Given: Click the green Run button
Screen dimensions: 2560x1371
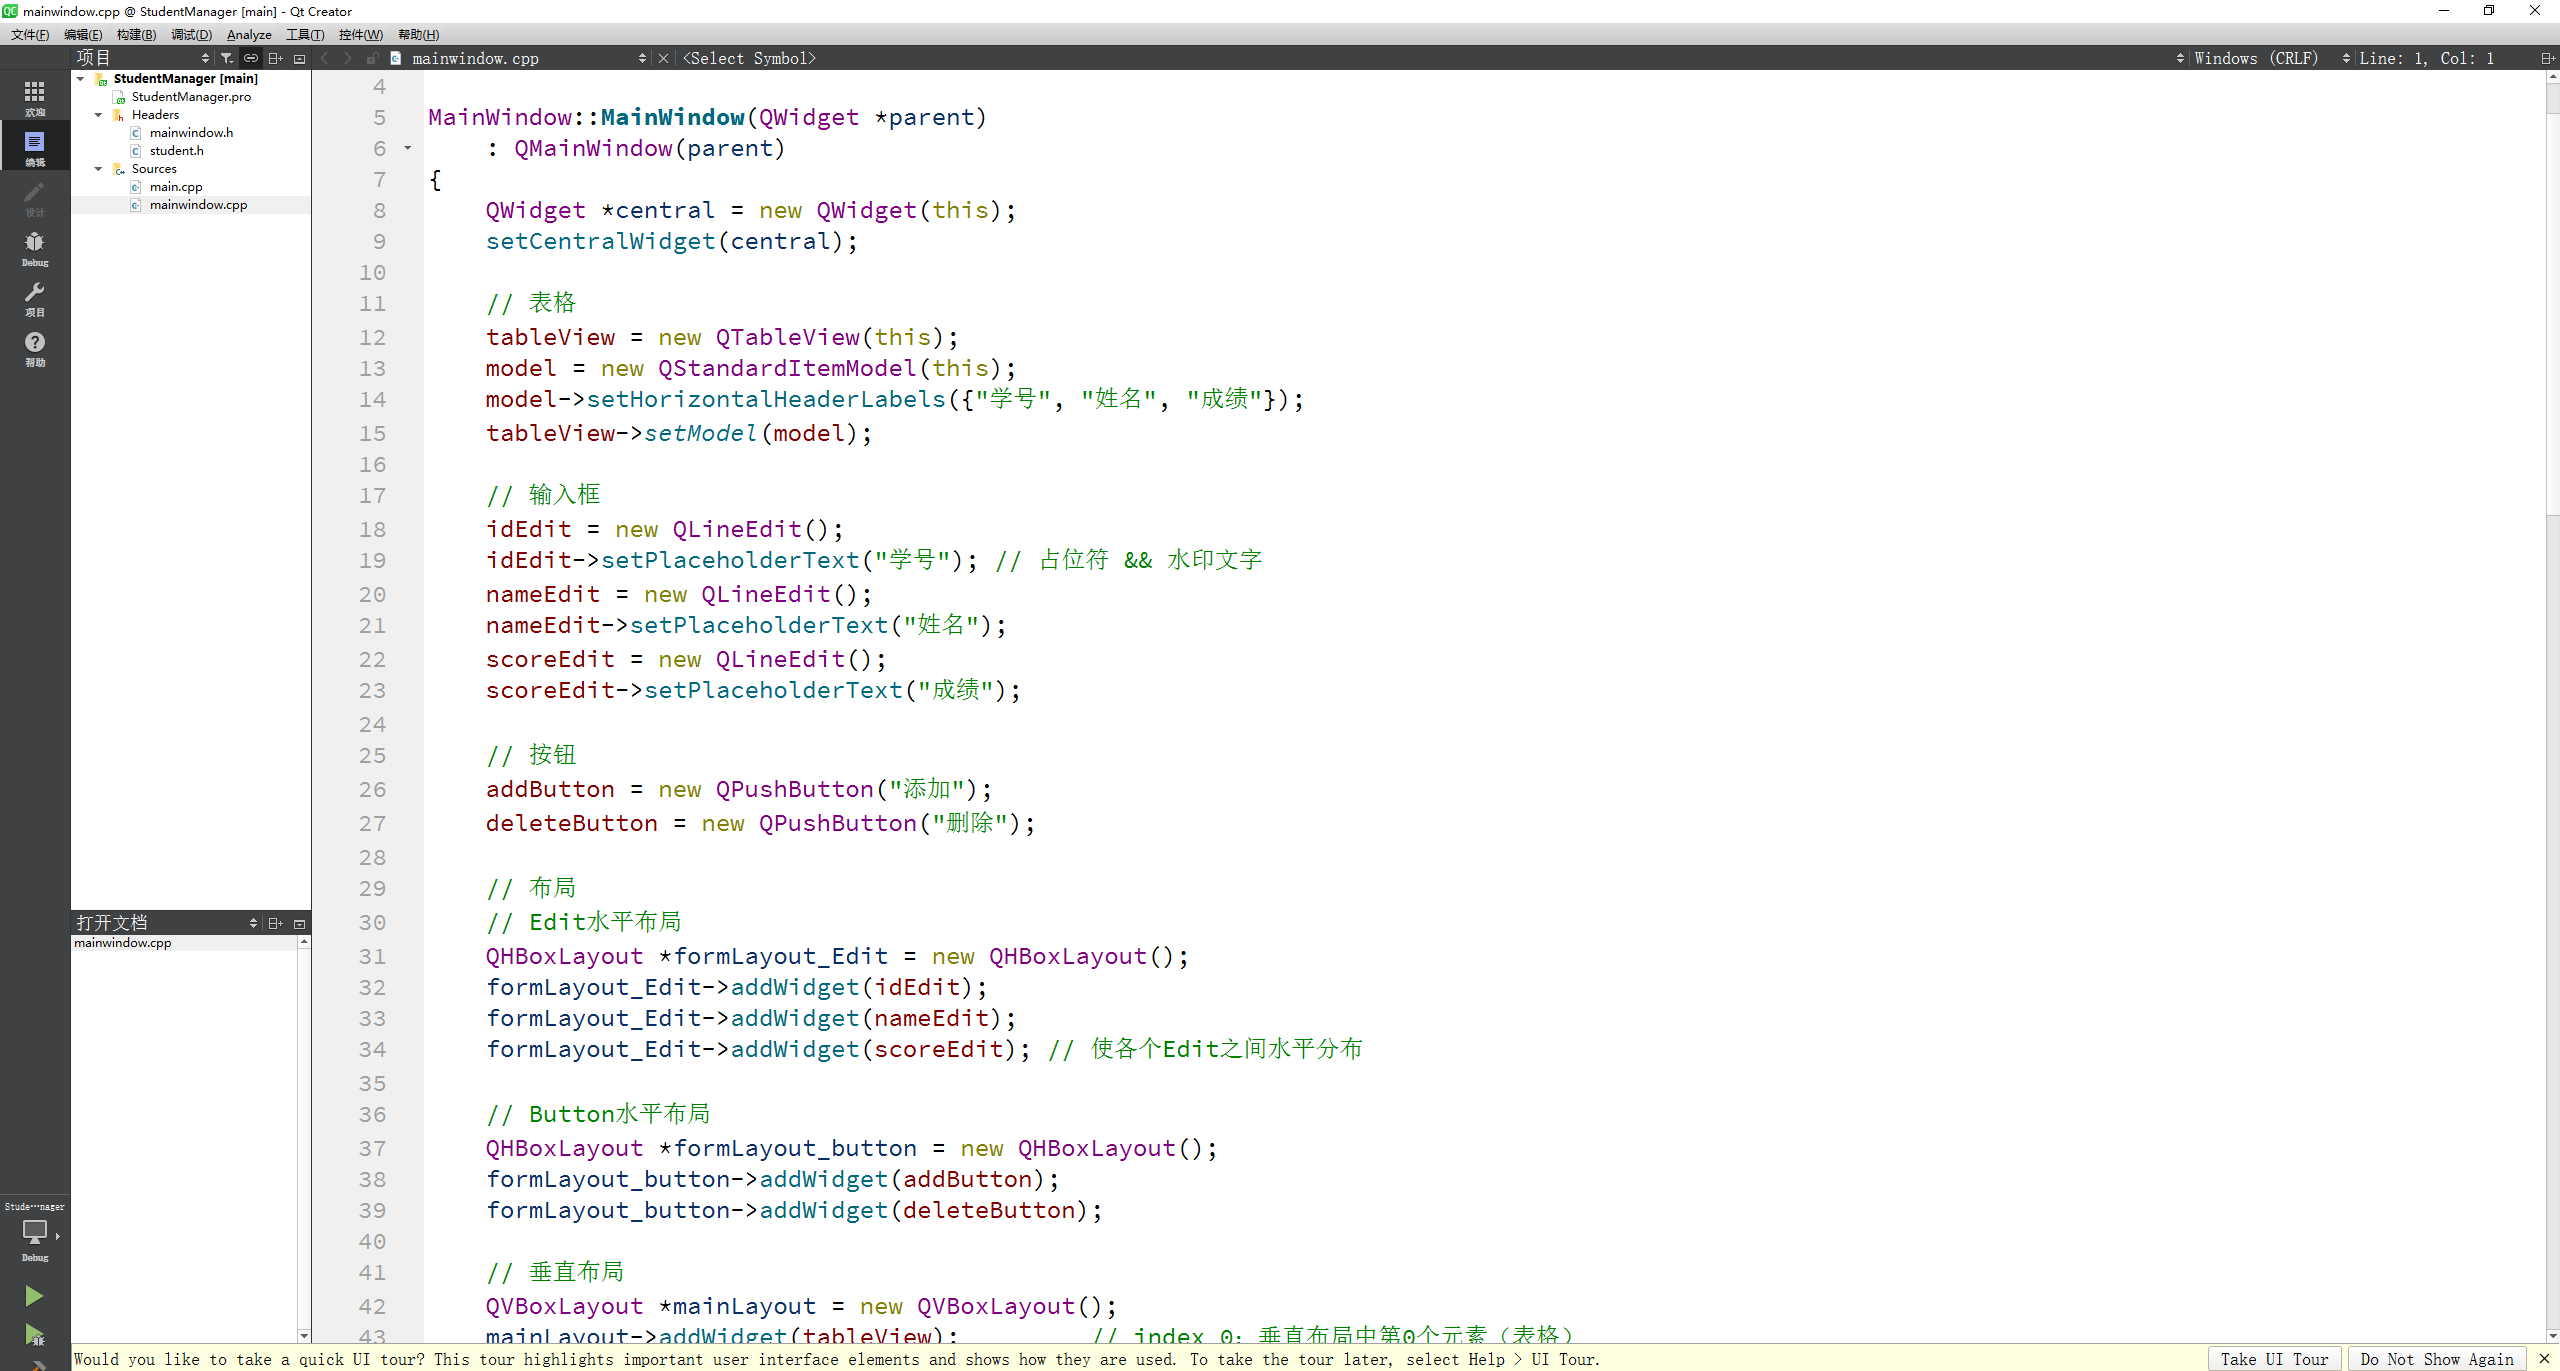Looking at the screenshot, I should (x=34, y=1296).
